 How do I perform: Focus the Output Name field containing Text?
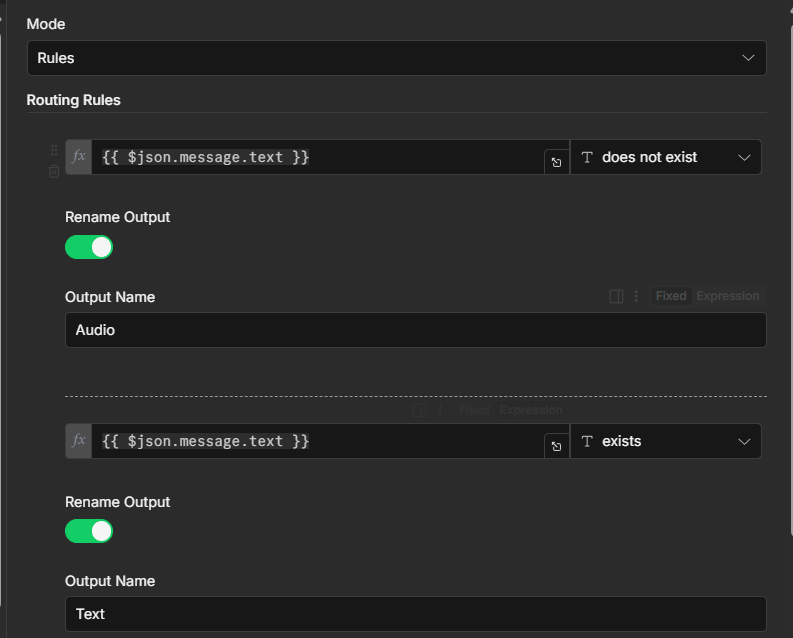[x=415, y=614]
